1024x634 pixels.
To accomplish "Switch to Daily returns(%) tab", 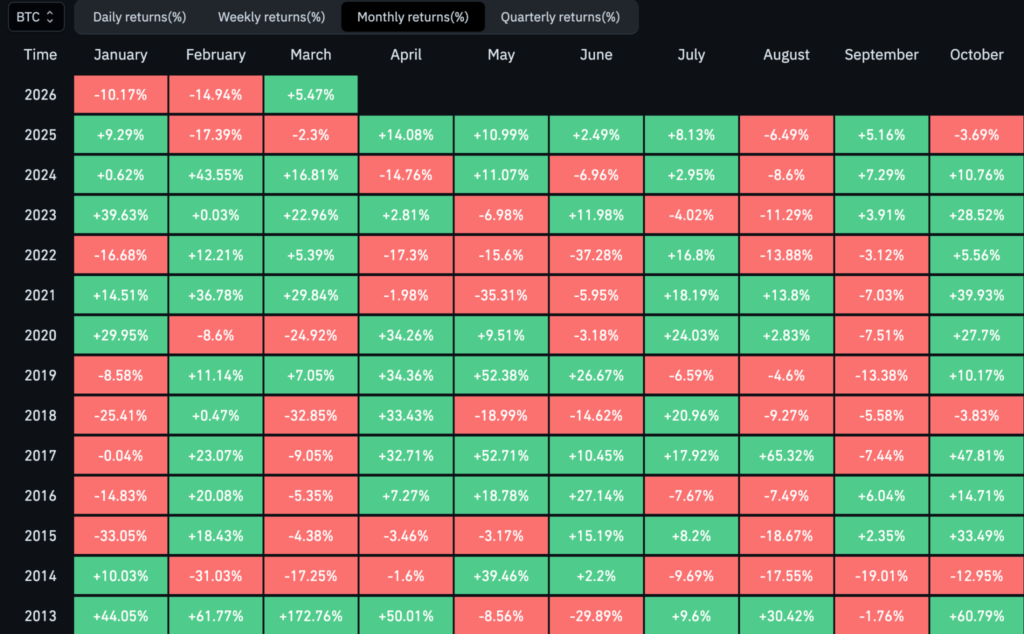I will click(139, 17).
